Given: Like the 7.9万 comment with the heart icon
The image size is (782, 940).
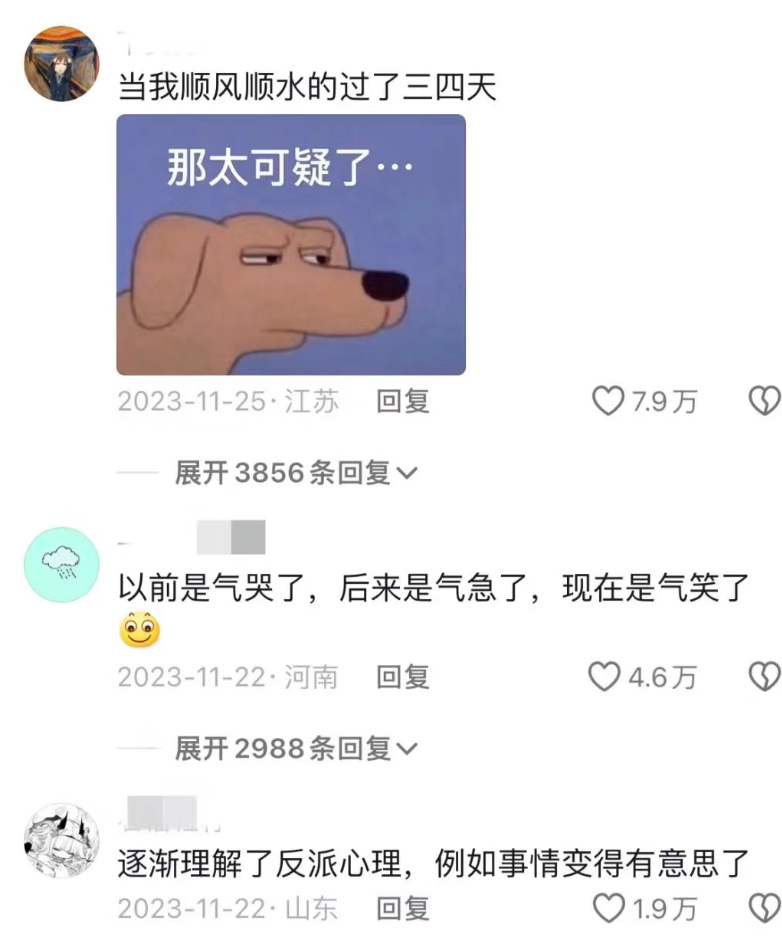Looking at the screenshot, I should pos(608,401).
